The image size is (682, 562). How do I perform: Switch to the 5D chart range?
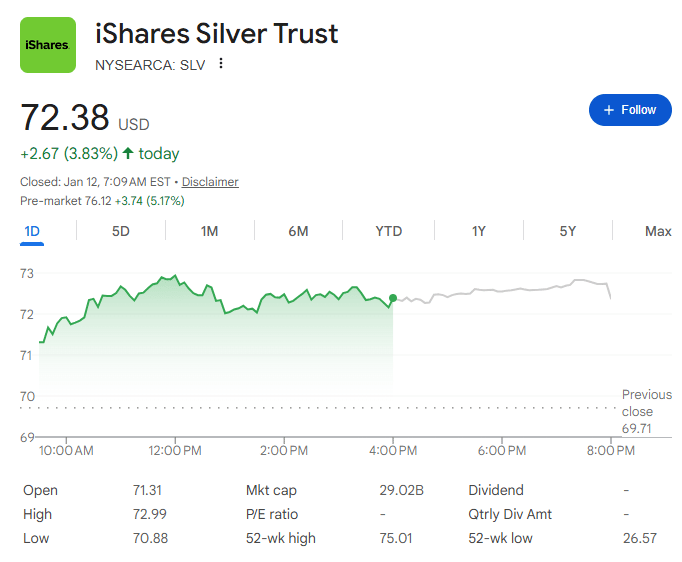point(120,231)
